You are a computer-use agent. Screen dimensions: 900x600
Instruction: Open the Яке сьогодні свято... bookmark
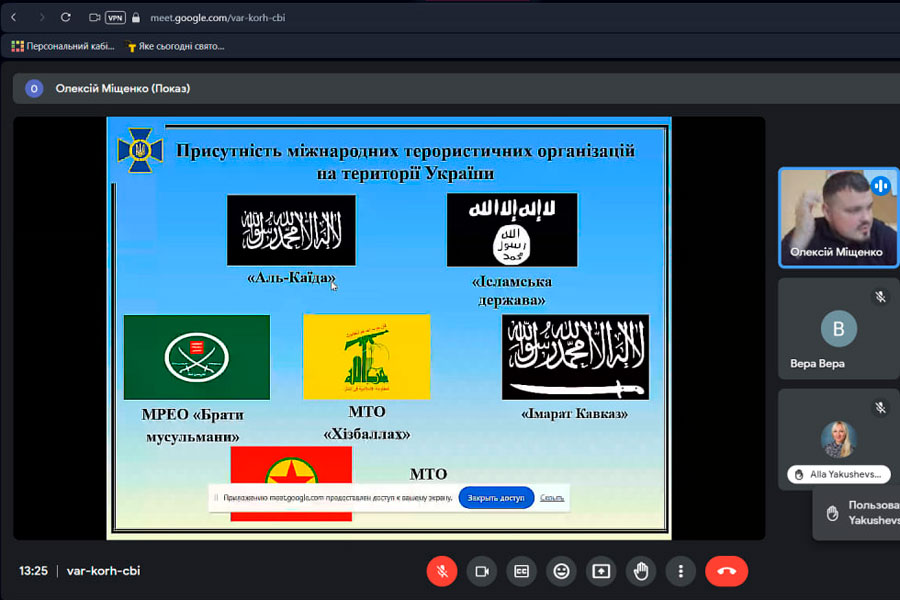click(176, 46)
